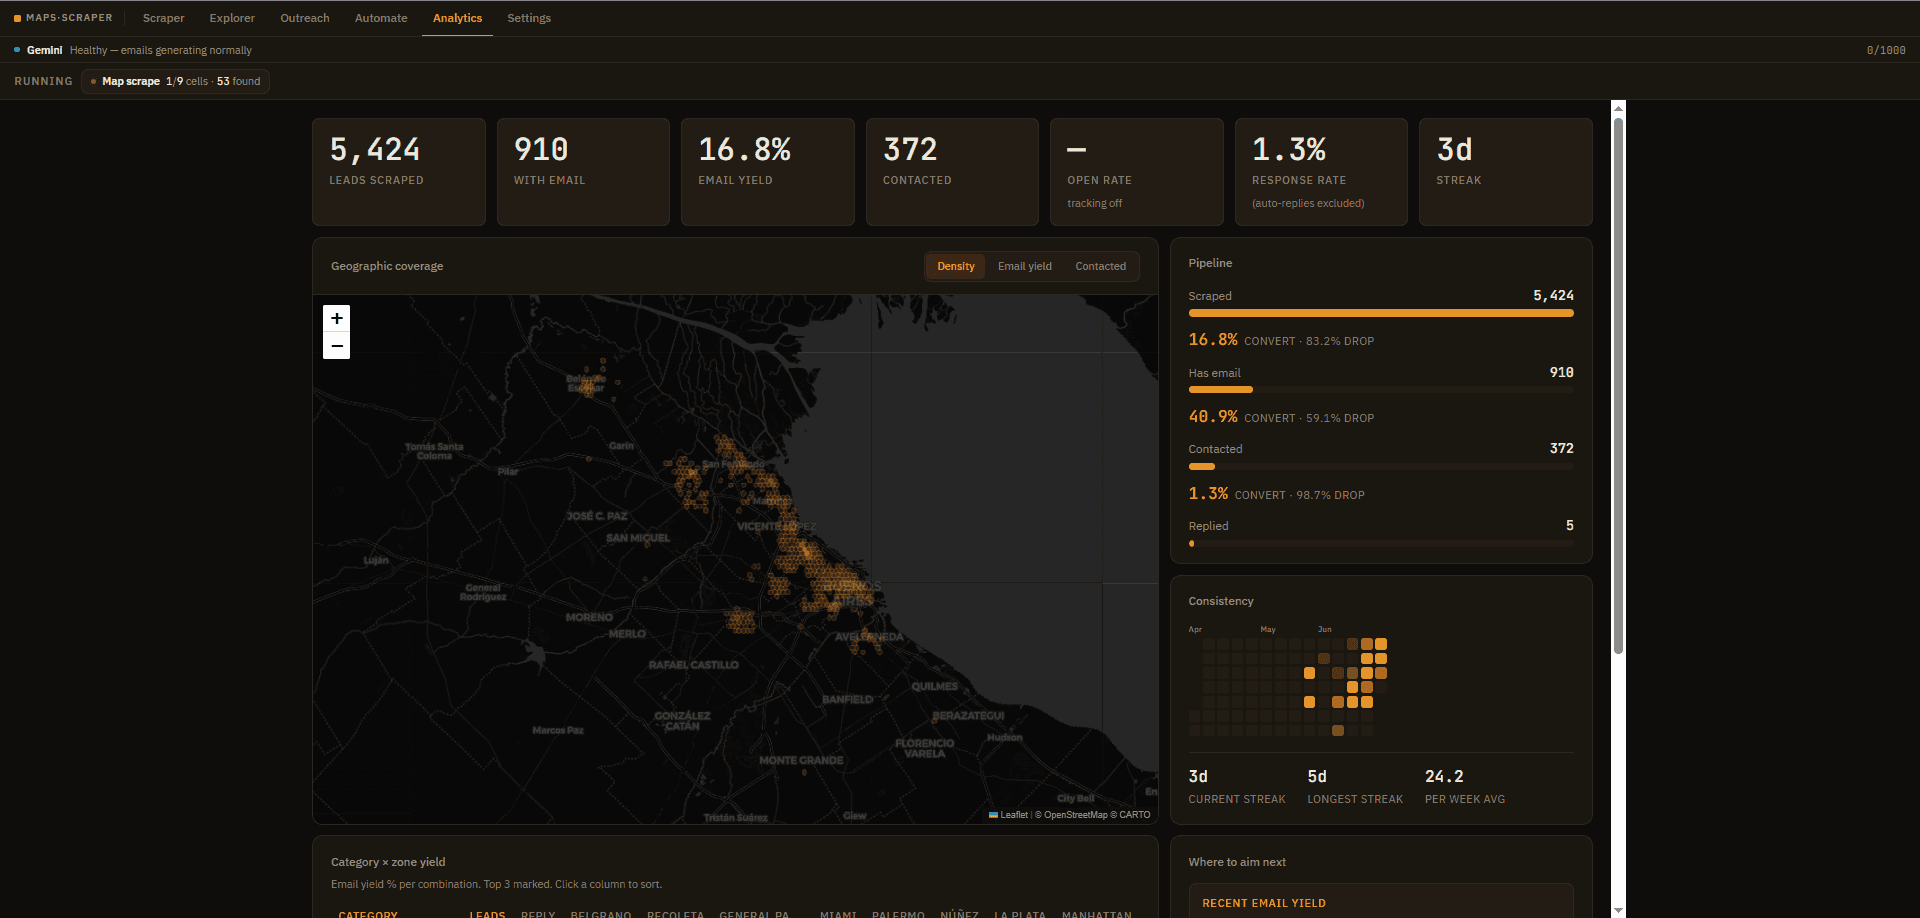Click the 24.2 PER WEEK AVG value
The width and height of the screenshot is (1920, 918).
[x=1444, y=776]
